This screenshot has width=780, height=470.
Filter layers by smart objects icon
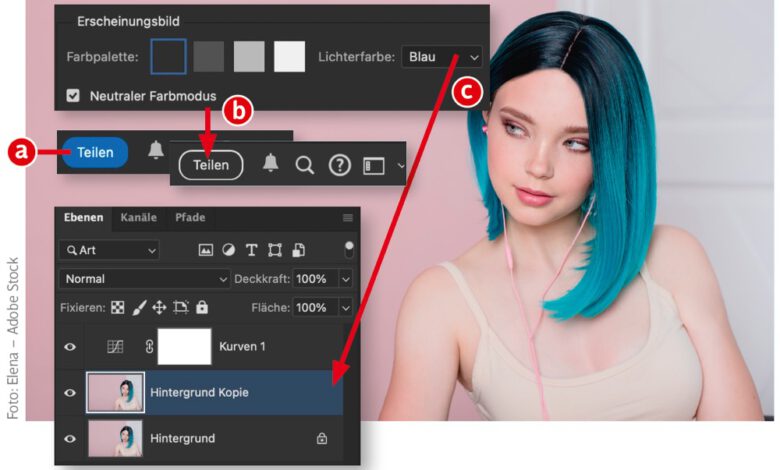tap(298, 250)
